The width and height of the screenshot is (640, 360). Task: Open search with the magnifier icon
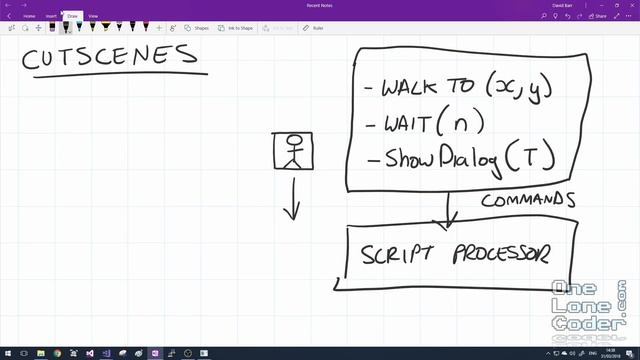544,16
